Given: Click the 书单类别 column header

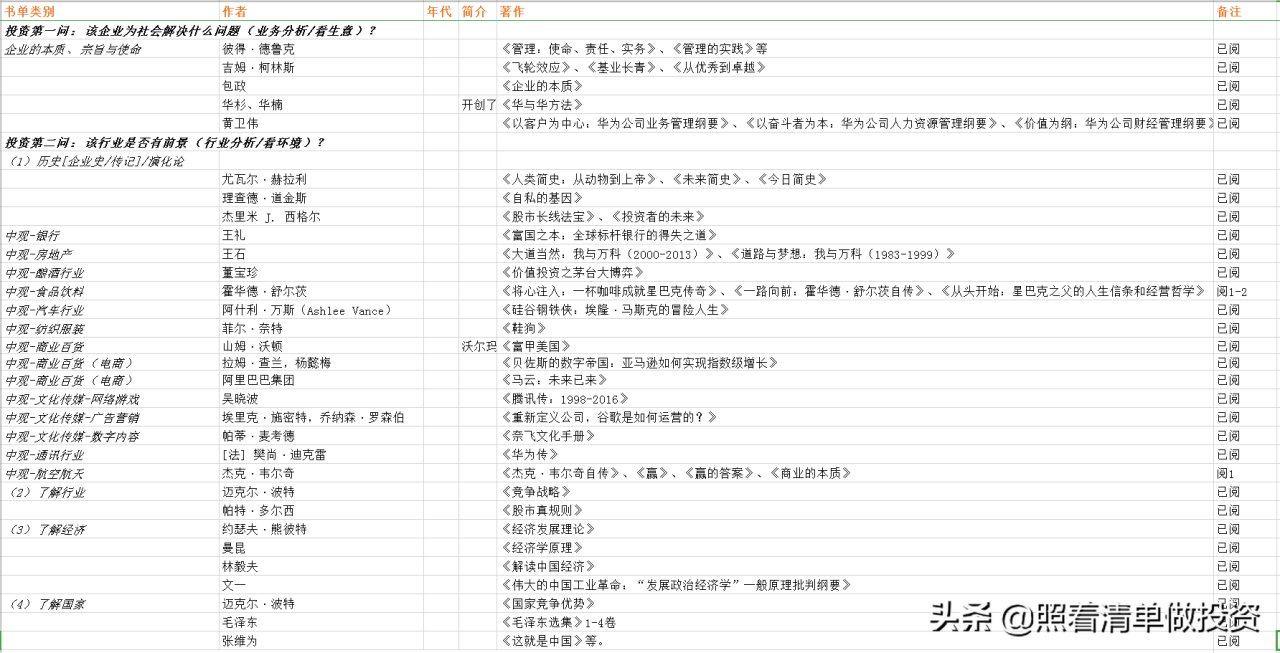Looking at the screenshot, I should (30, 11).
